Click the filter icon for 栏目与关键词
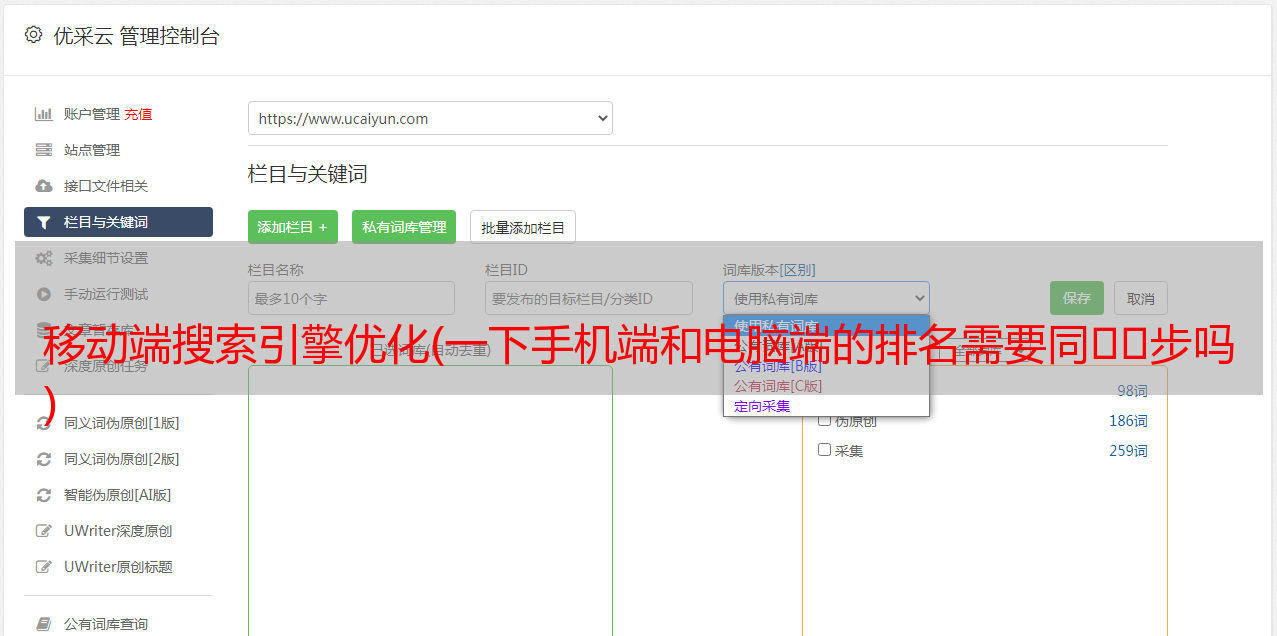The image size is (1277, 636). [x=44, y=222]
